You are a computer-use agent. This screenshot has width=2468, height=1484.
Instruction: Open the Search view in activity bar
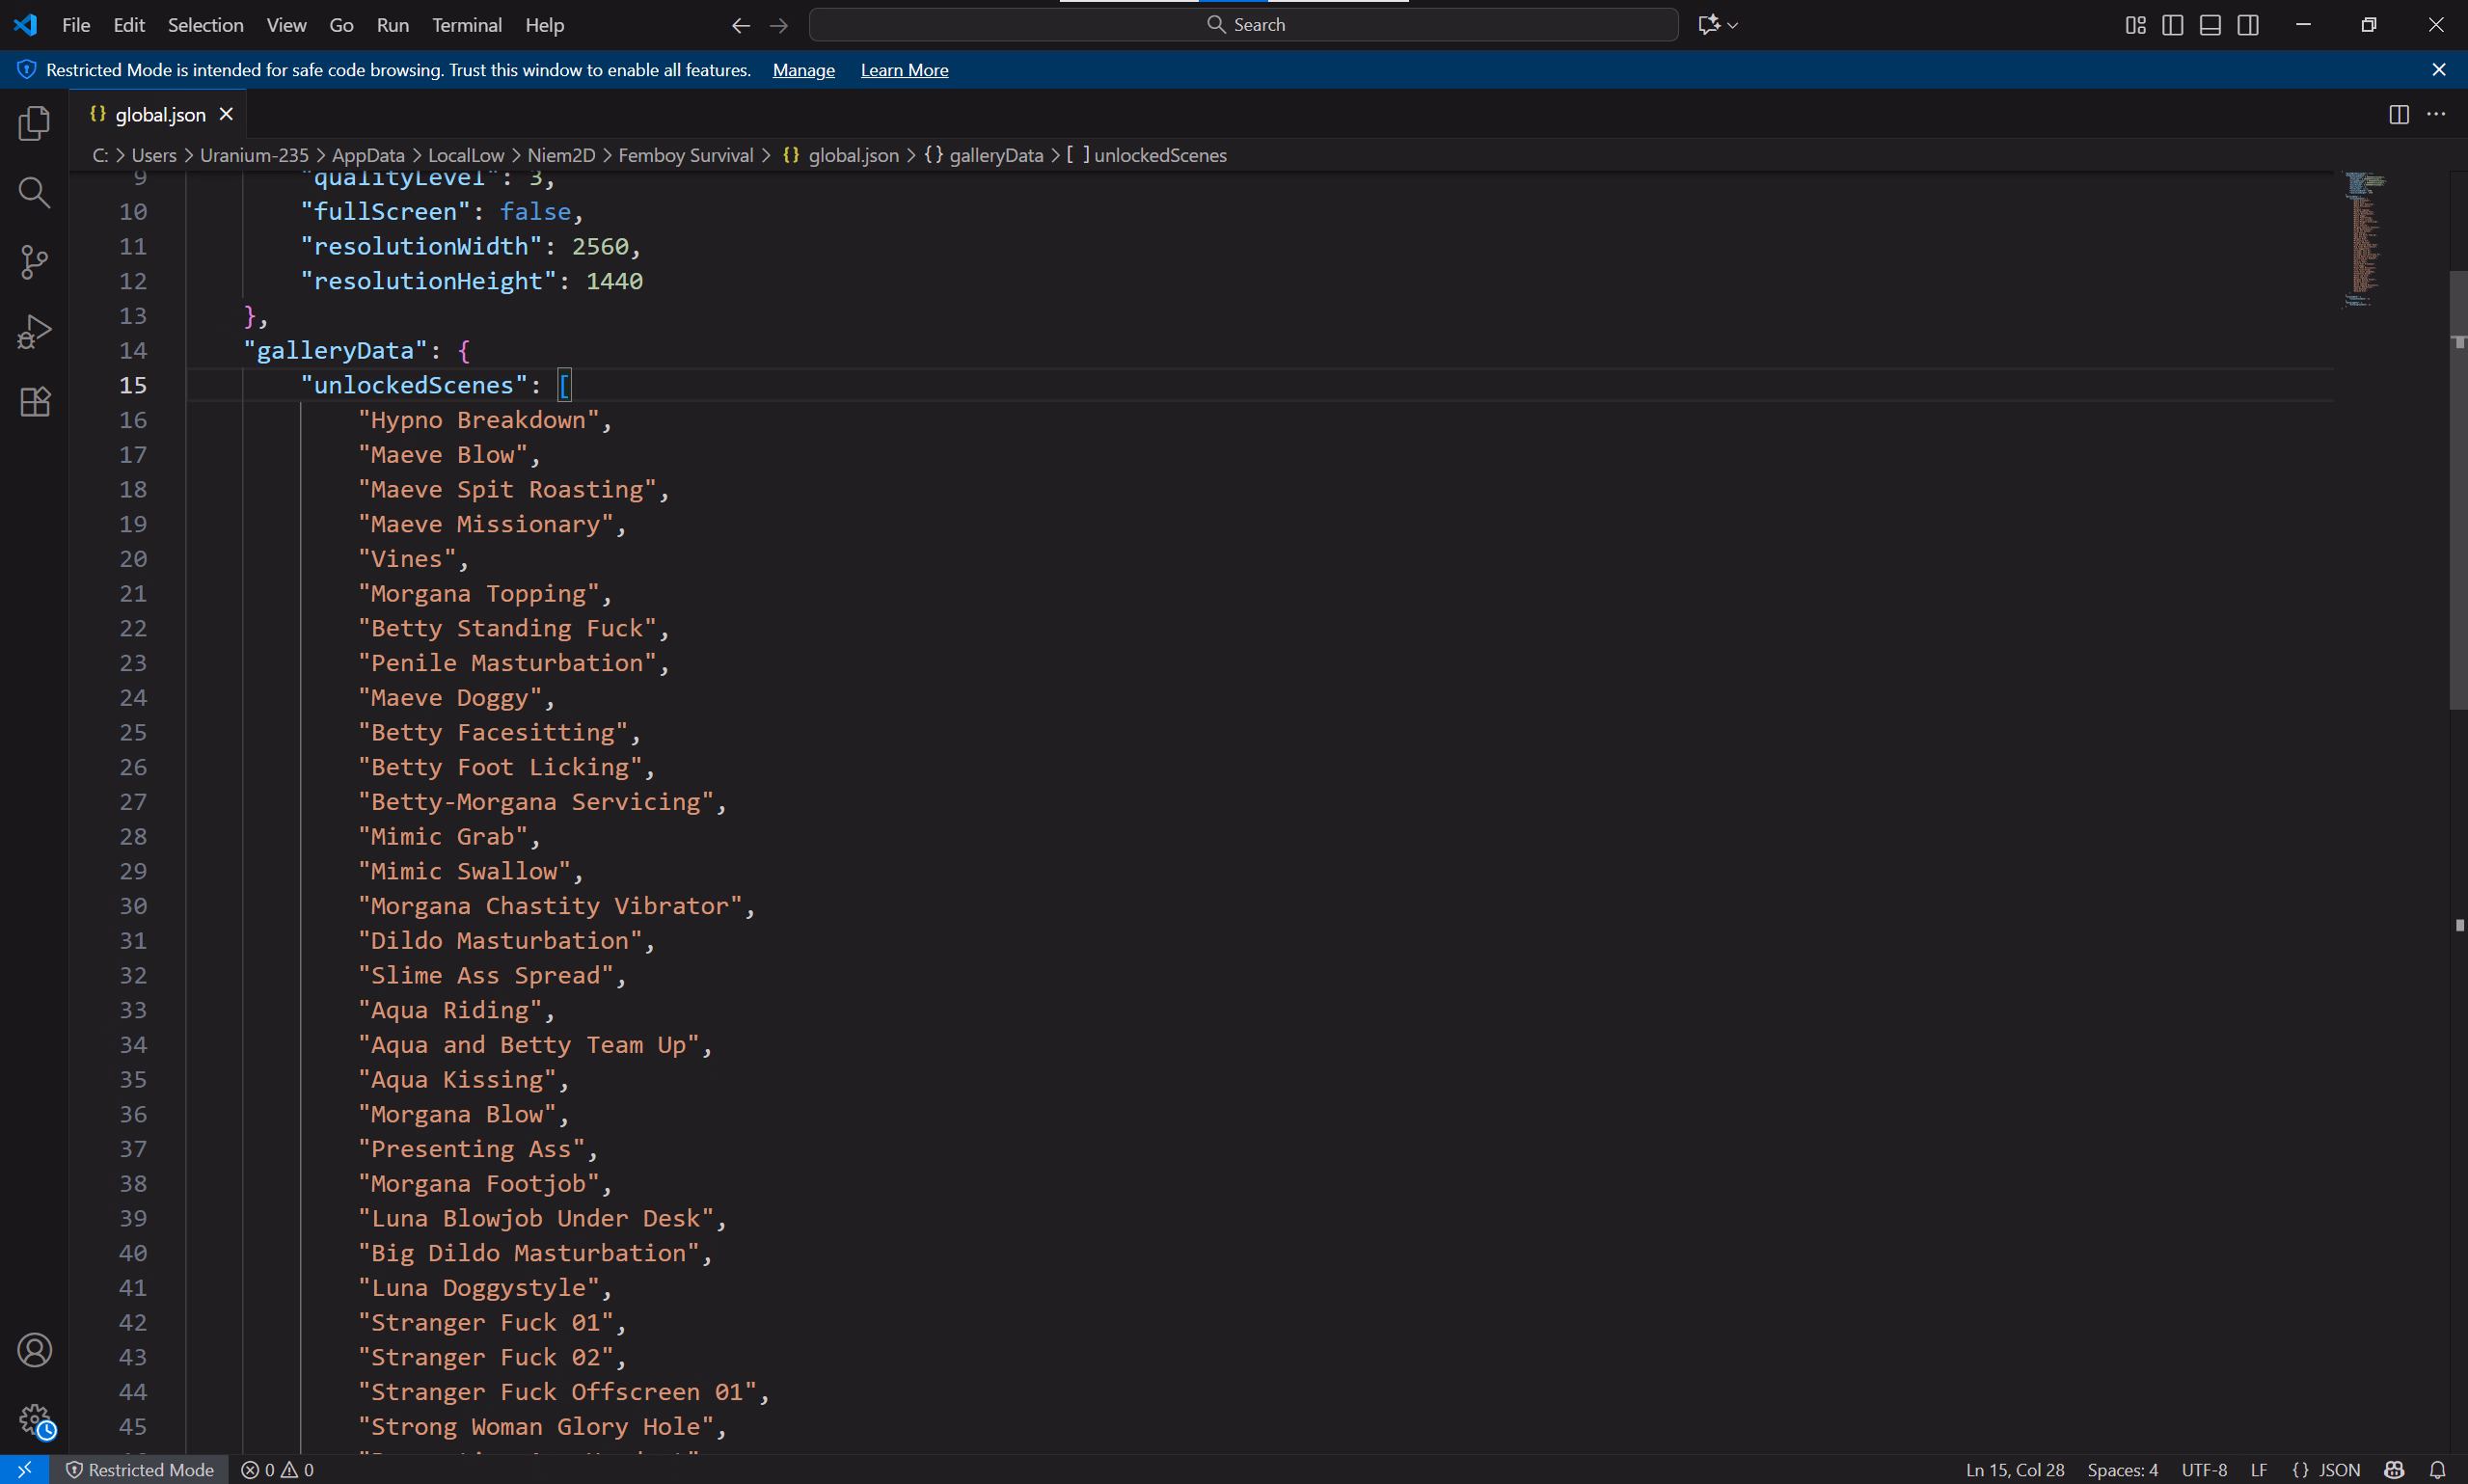click(x=34, y=192)
